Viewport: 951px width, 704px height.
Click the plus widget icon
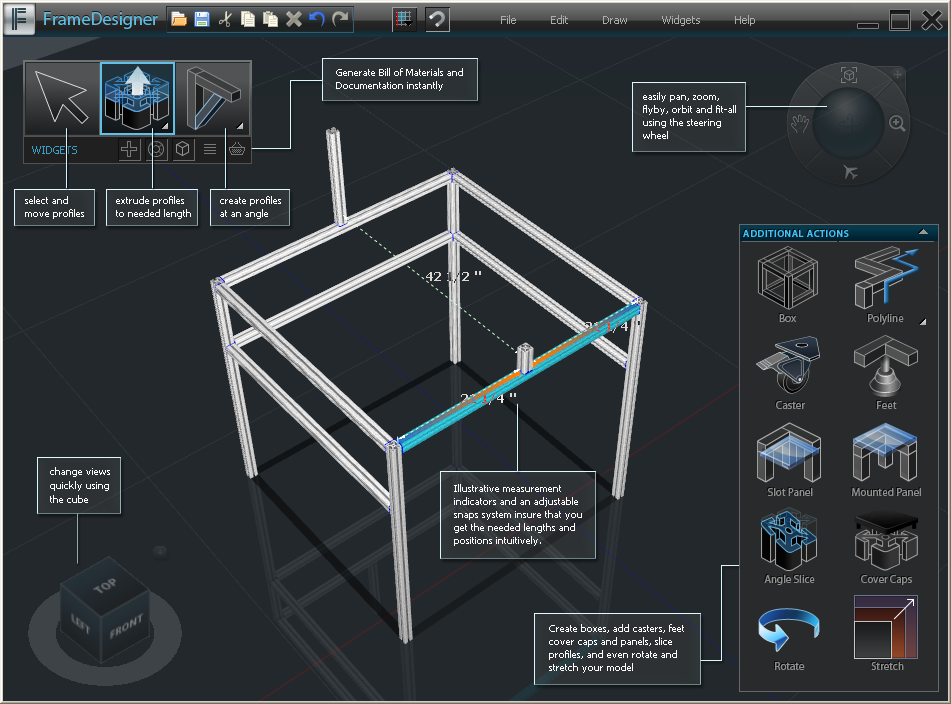[x=129, y=149]
